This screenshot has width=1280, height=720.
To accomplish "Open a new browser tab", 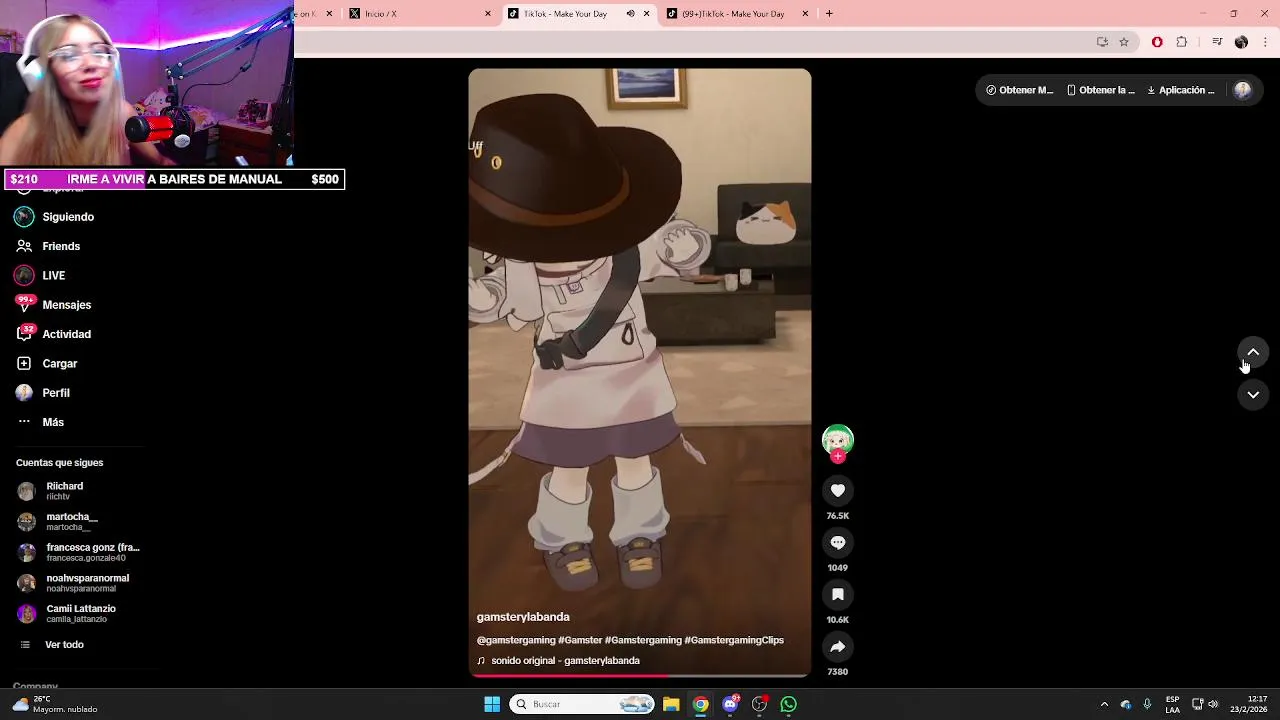I will (x=829, y=14).
